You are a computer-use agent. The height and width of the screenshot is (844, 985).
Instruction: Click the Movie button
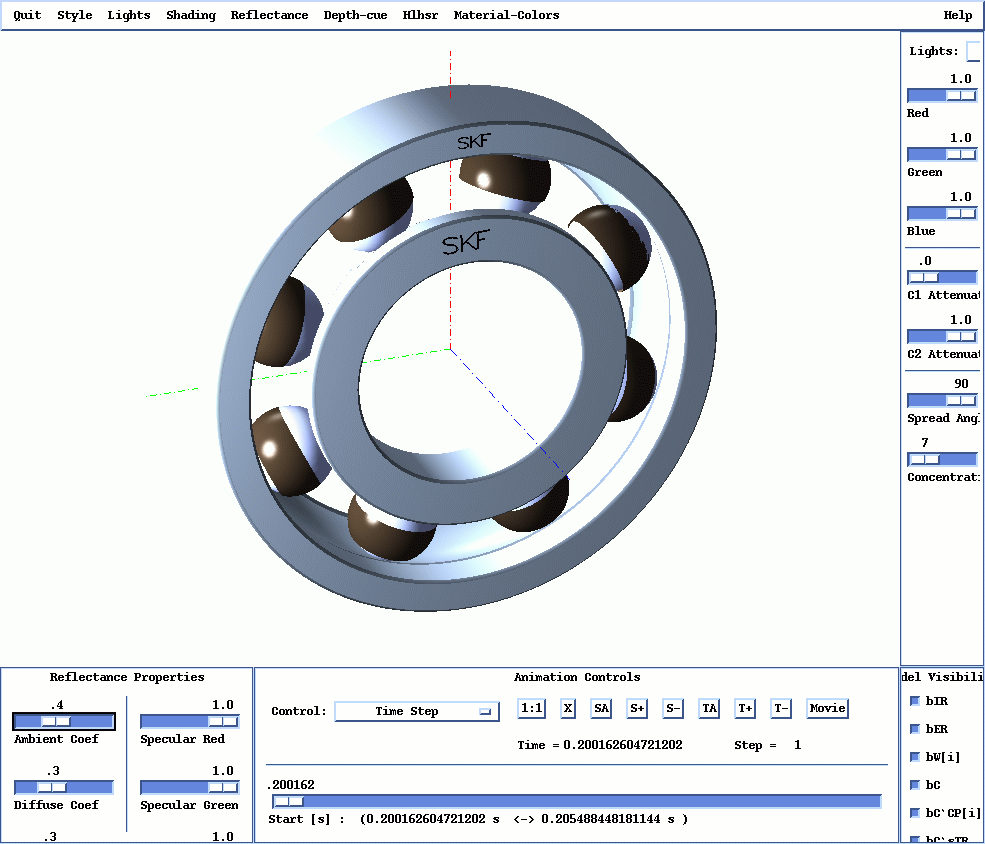click(827, 708)
